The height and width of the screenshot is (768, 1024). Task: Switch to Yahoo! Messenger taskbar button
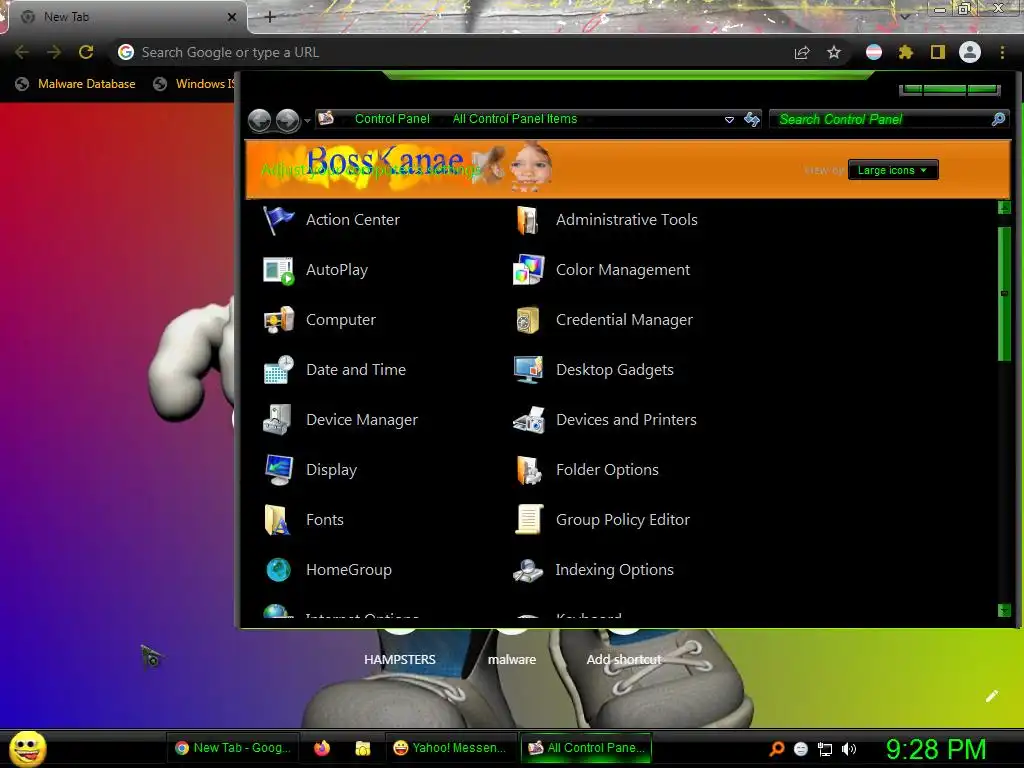point(450,748)
